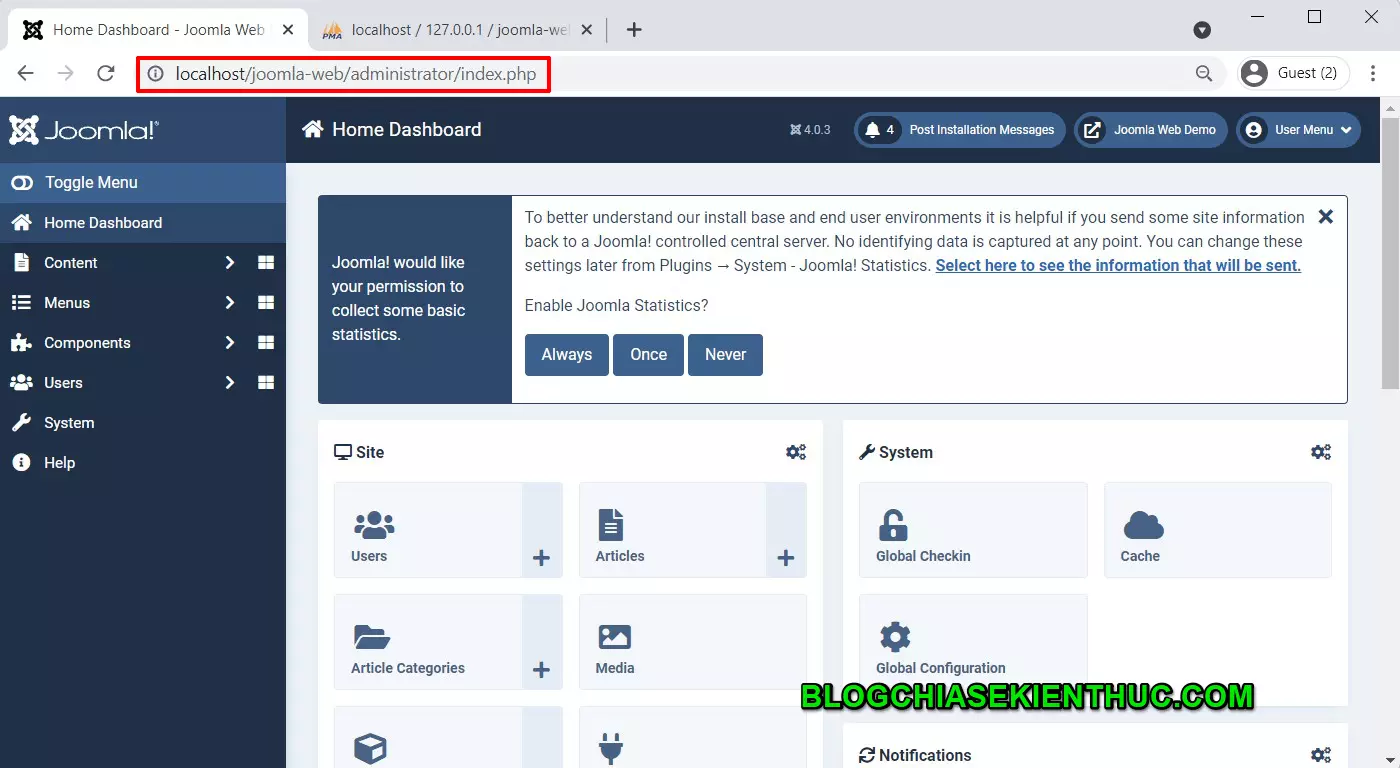Open Global Checkin tile
This screenshot has height=768, width=1400.
pyautogui.click(x=973, y=530)
